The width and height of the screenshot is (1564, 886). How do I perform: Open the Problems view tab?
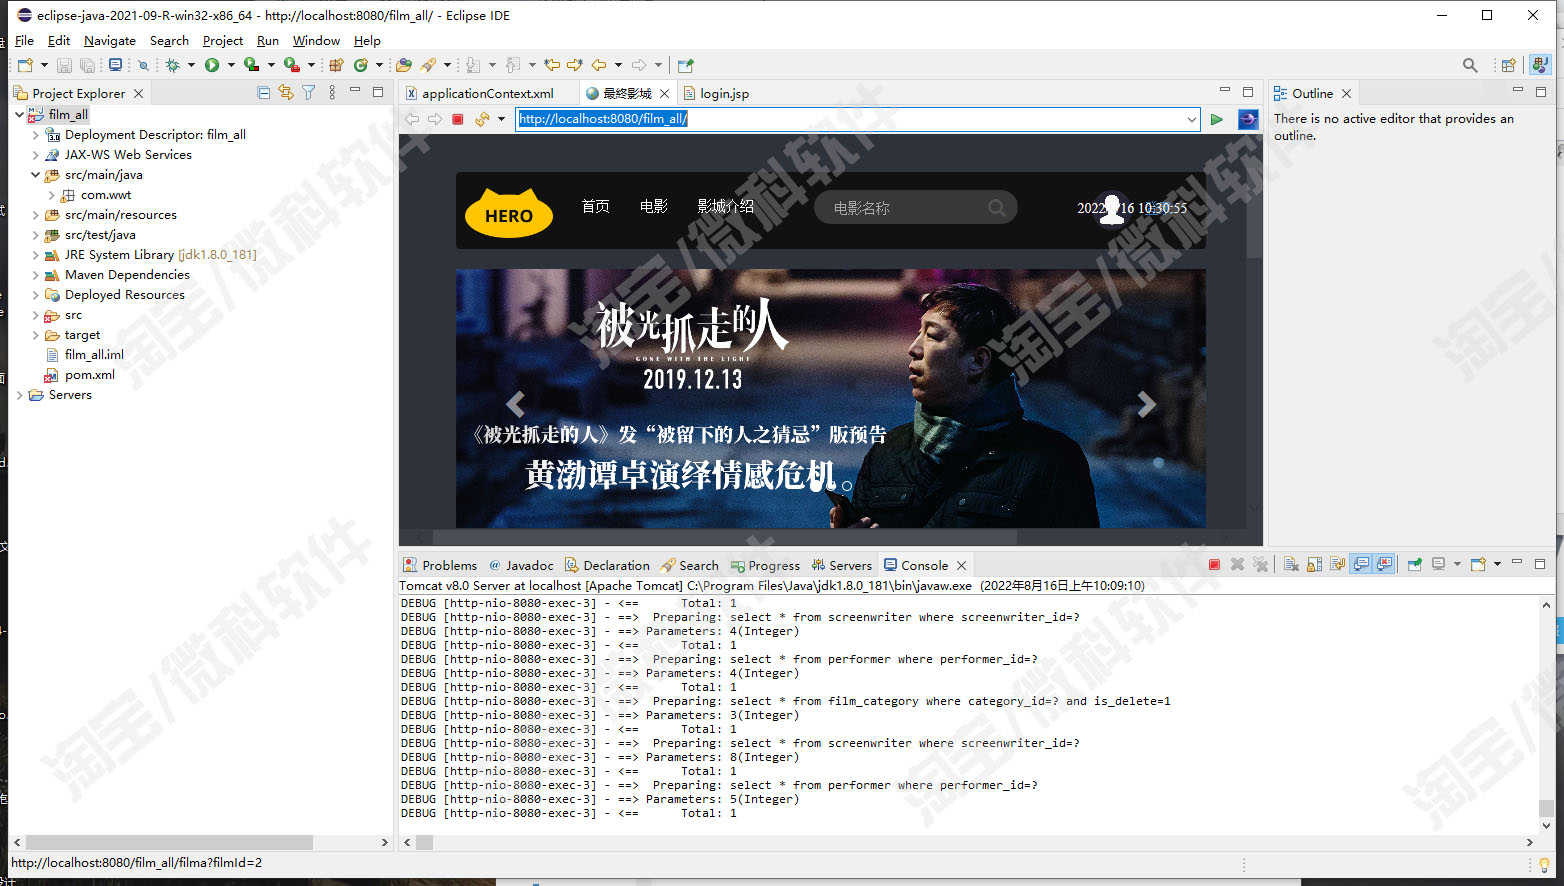tap(440, 565)
